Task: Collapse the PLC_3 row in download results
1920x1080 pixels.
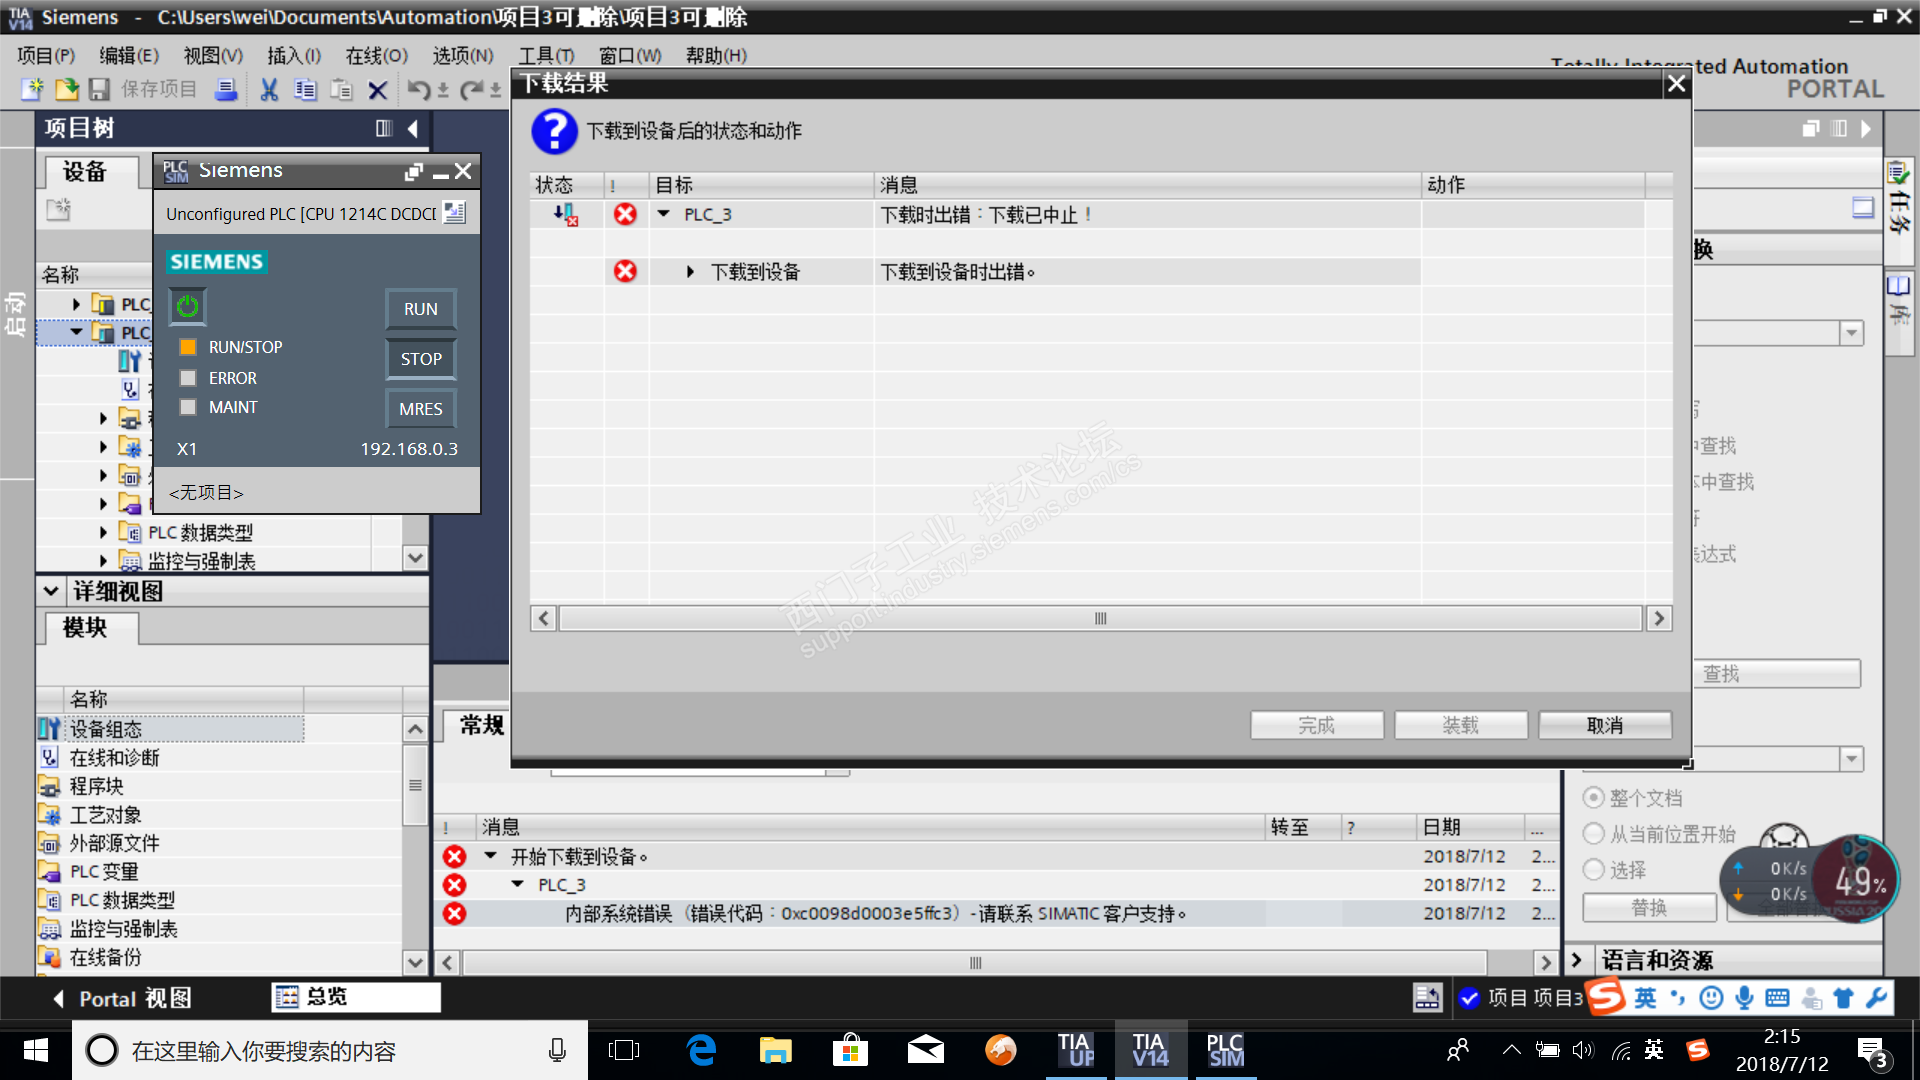Action: [x=663, y=214]
